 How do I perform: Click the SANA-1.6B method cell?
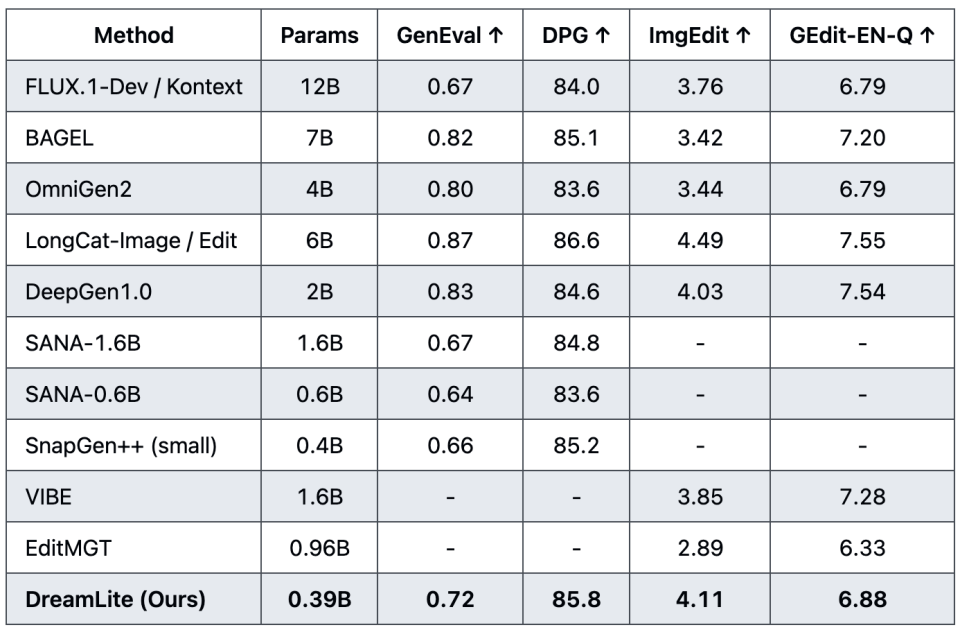tap(133, 343)
